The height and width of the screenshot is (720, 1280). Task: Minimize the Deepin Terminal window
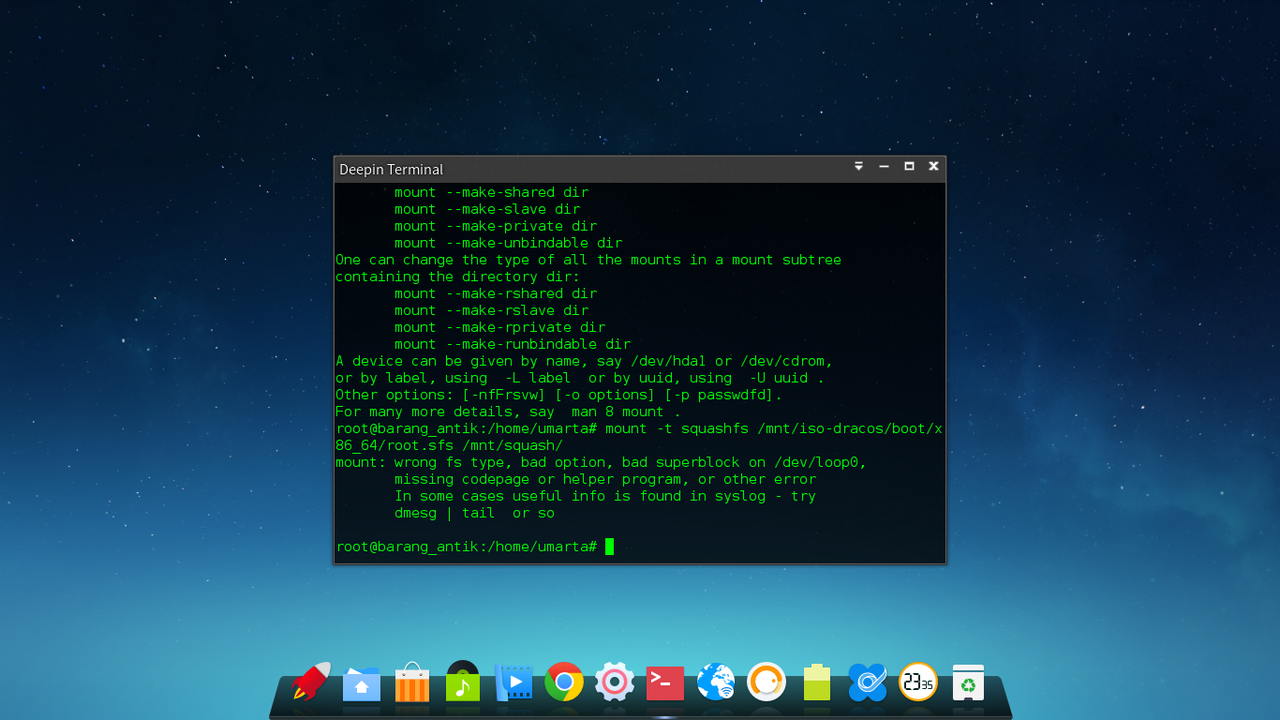(883, 167)
